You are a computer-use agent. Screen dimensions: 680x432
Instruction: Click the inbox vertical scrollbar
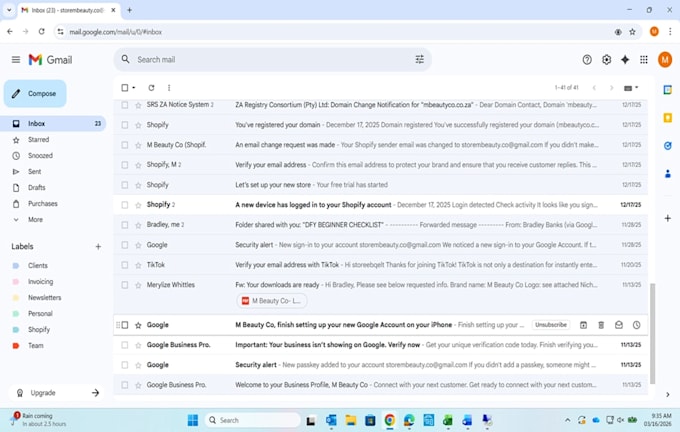(x=652, y=333)
